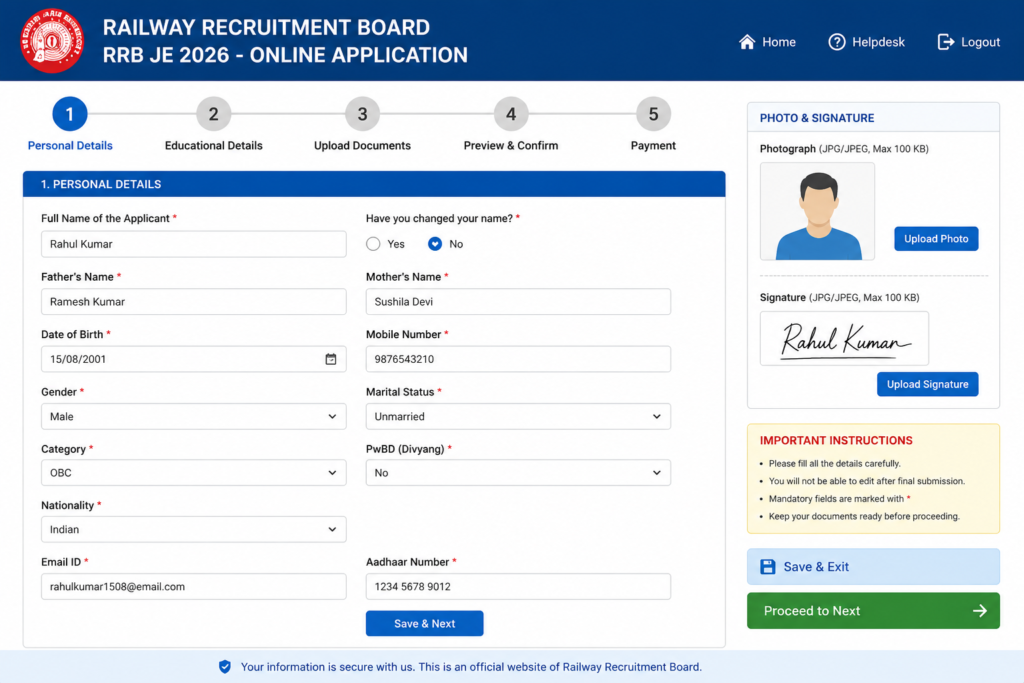
Task: Click the Home house icon
Action: pos(746,42)
